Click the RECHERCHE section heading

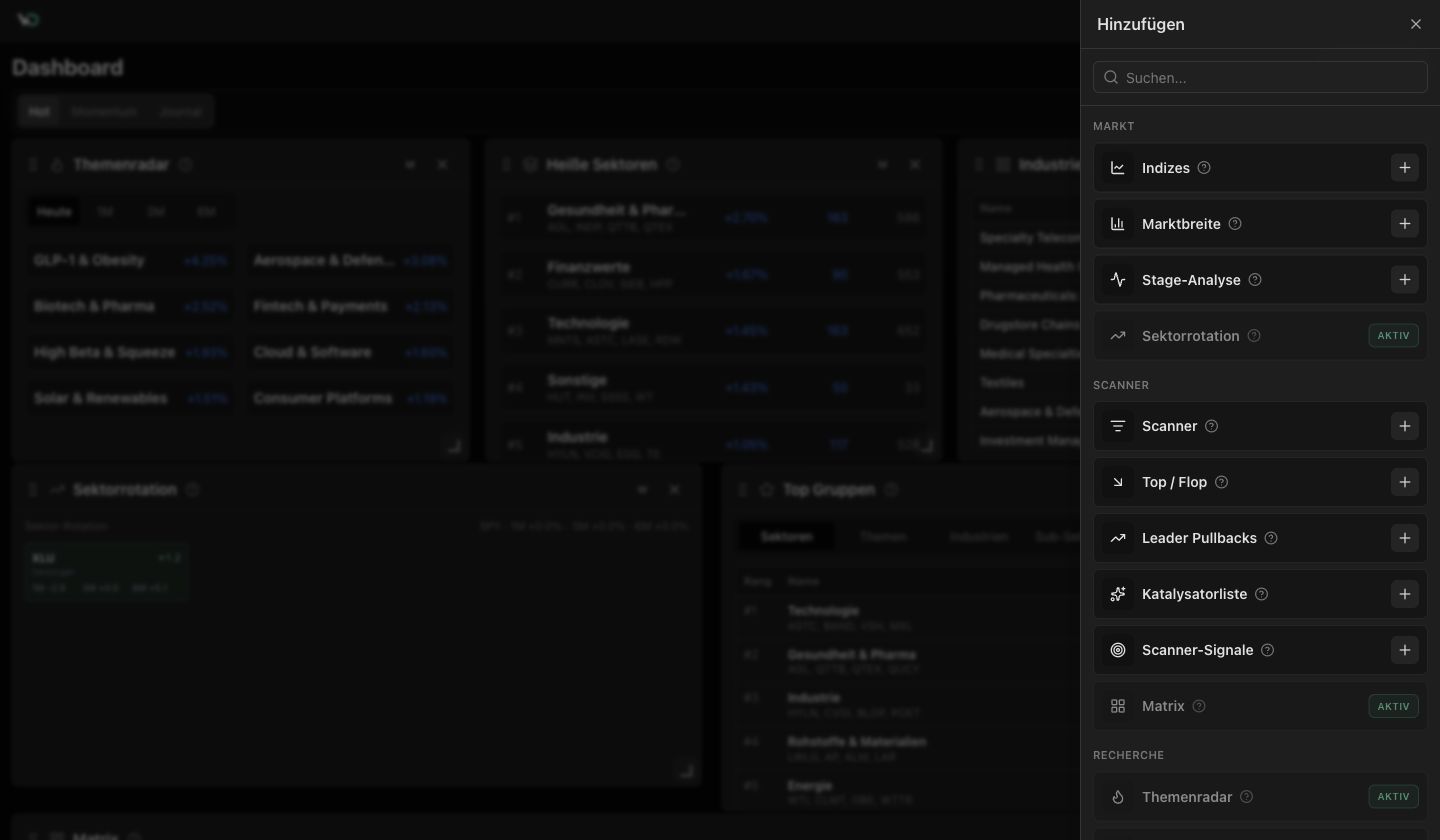pyautogui.click(x=1128, y=755)
